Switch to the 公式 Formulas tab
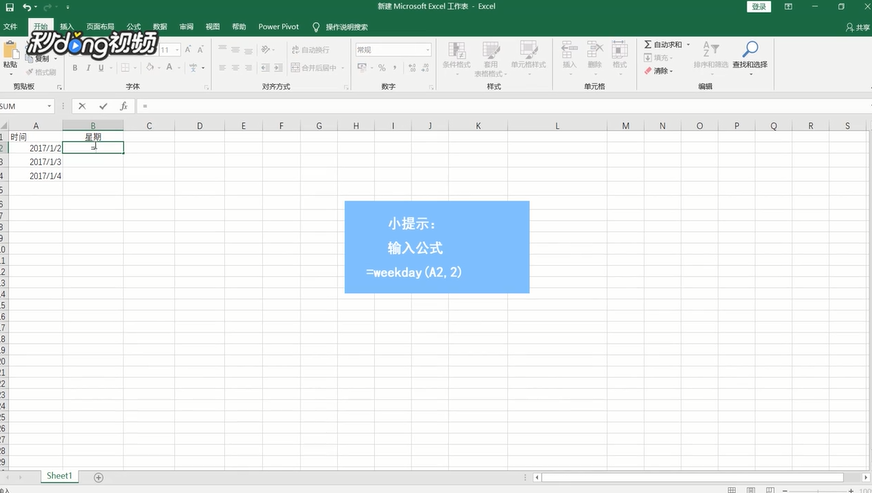872x493 pixels. 133,27
